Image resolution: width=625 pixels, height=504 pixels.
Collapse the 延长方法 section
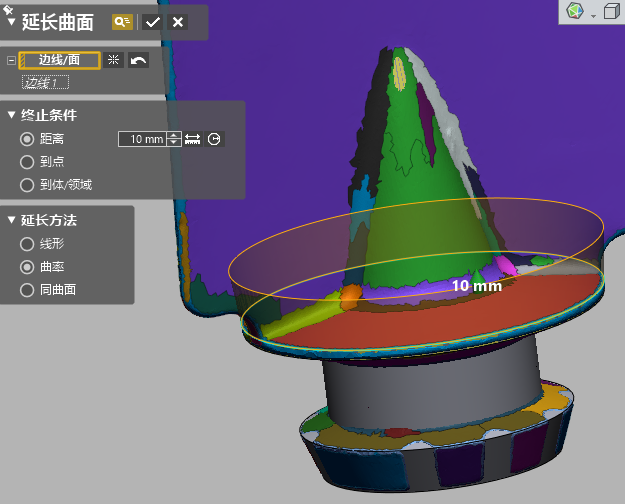click(x=11, y=220)
